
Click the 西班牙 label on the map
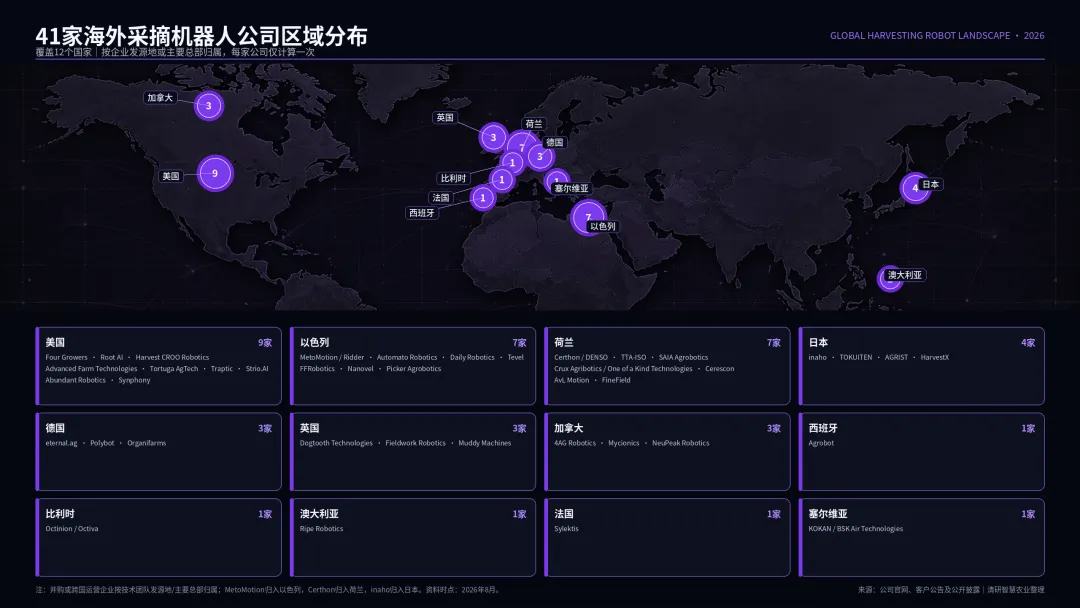point(422,213)
